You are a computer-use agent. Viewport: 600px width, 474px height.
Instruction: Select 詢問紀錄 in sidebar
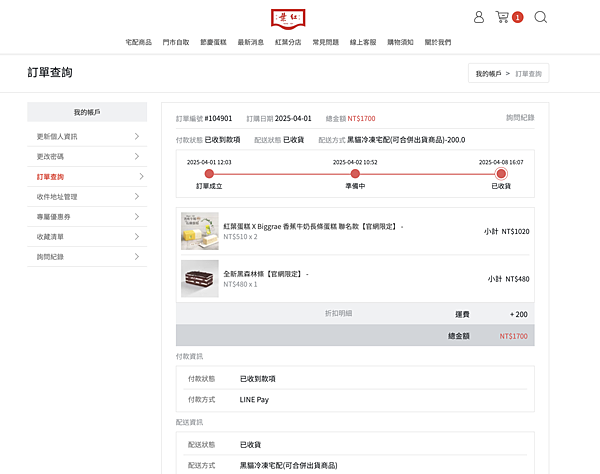[x=87, y=257]
